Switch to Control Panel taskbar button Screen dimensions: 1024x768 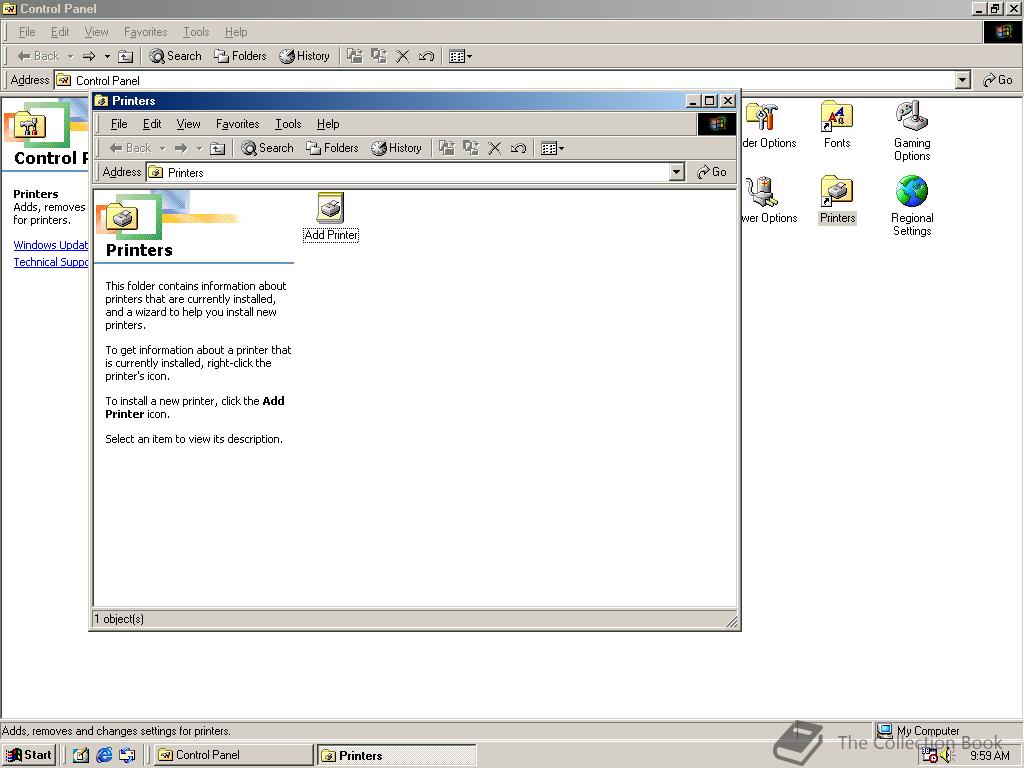(233, 755)
